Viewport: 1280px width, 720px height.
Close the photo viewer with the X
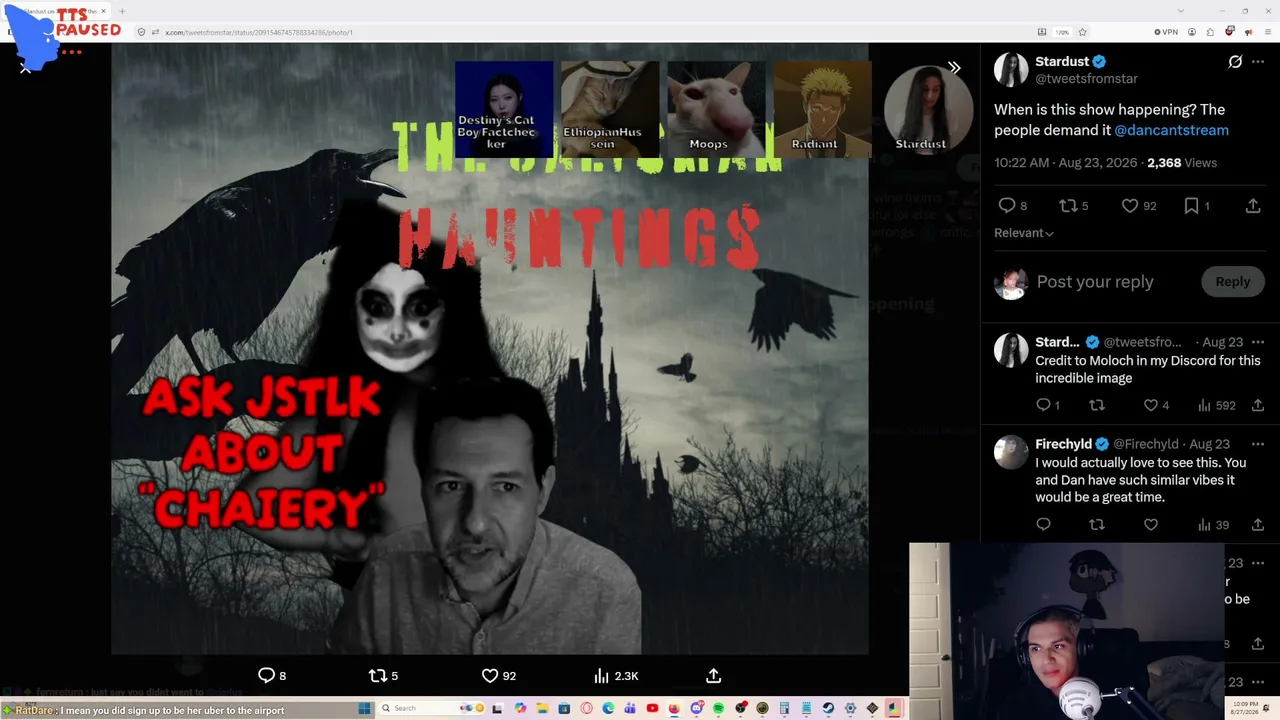pyautogui.click(x=25, y=68)
